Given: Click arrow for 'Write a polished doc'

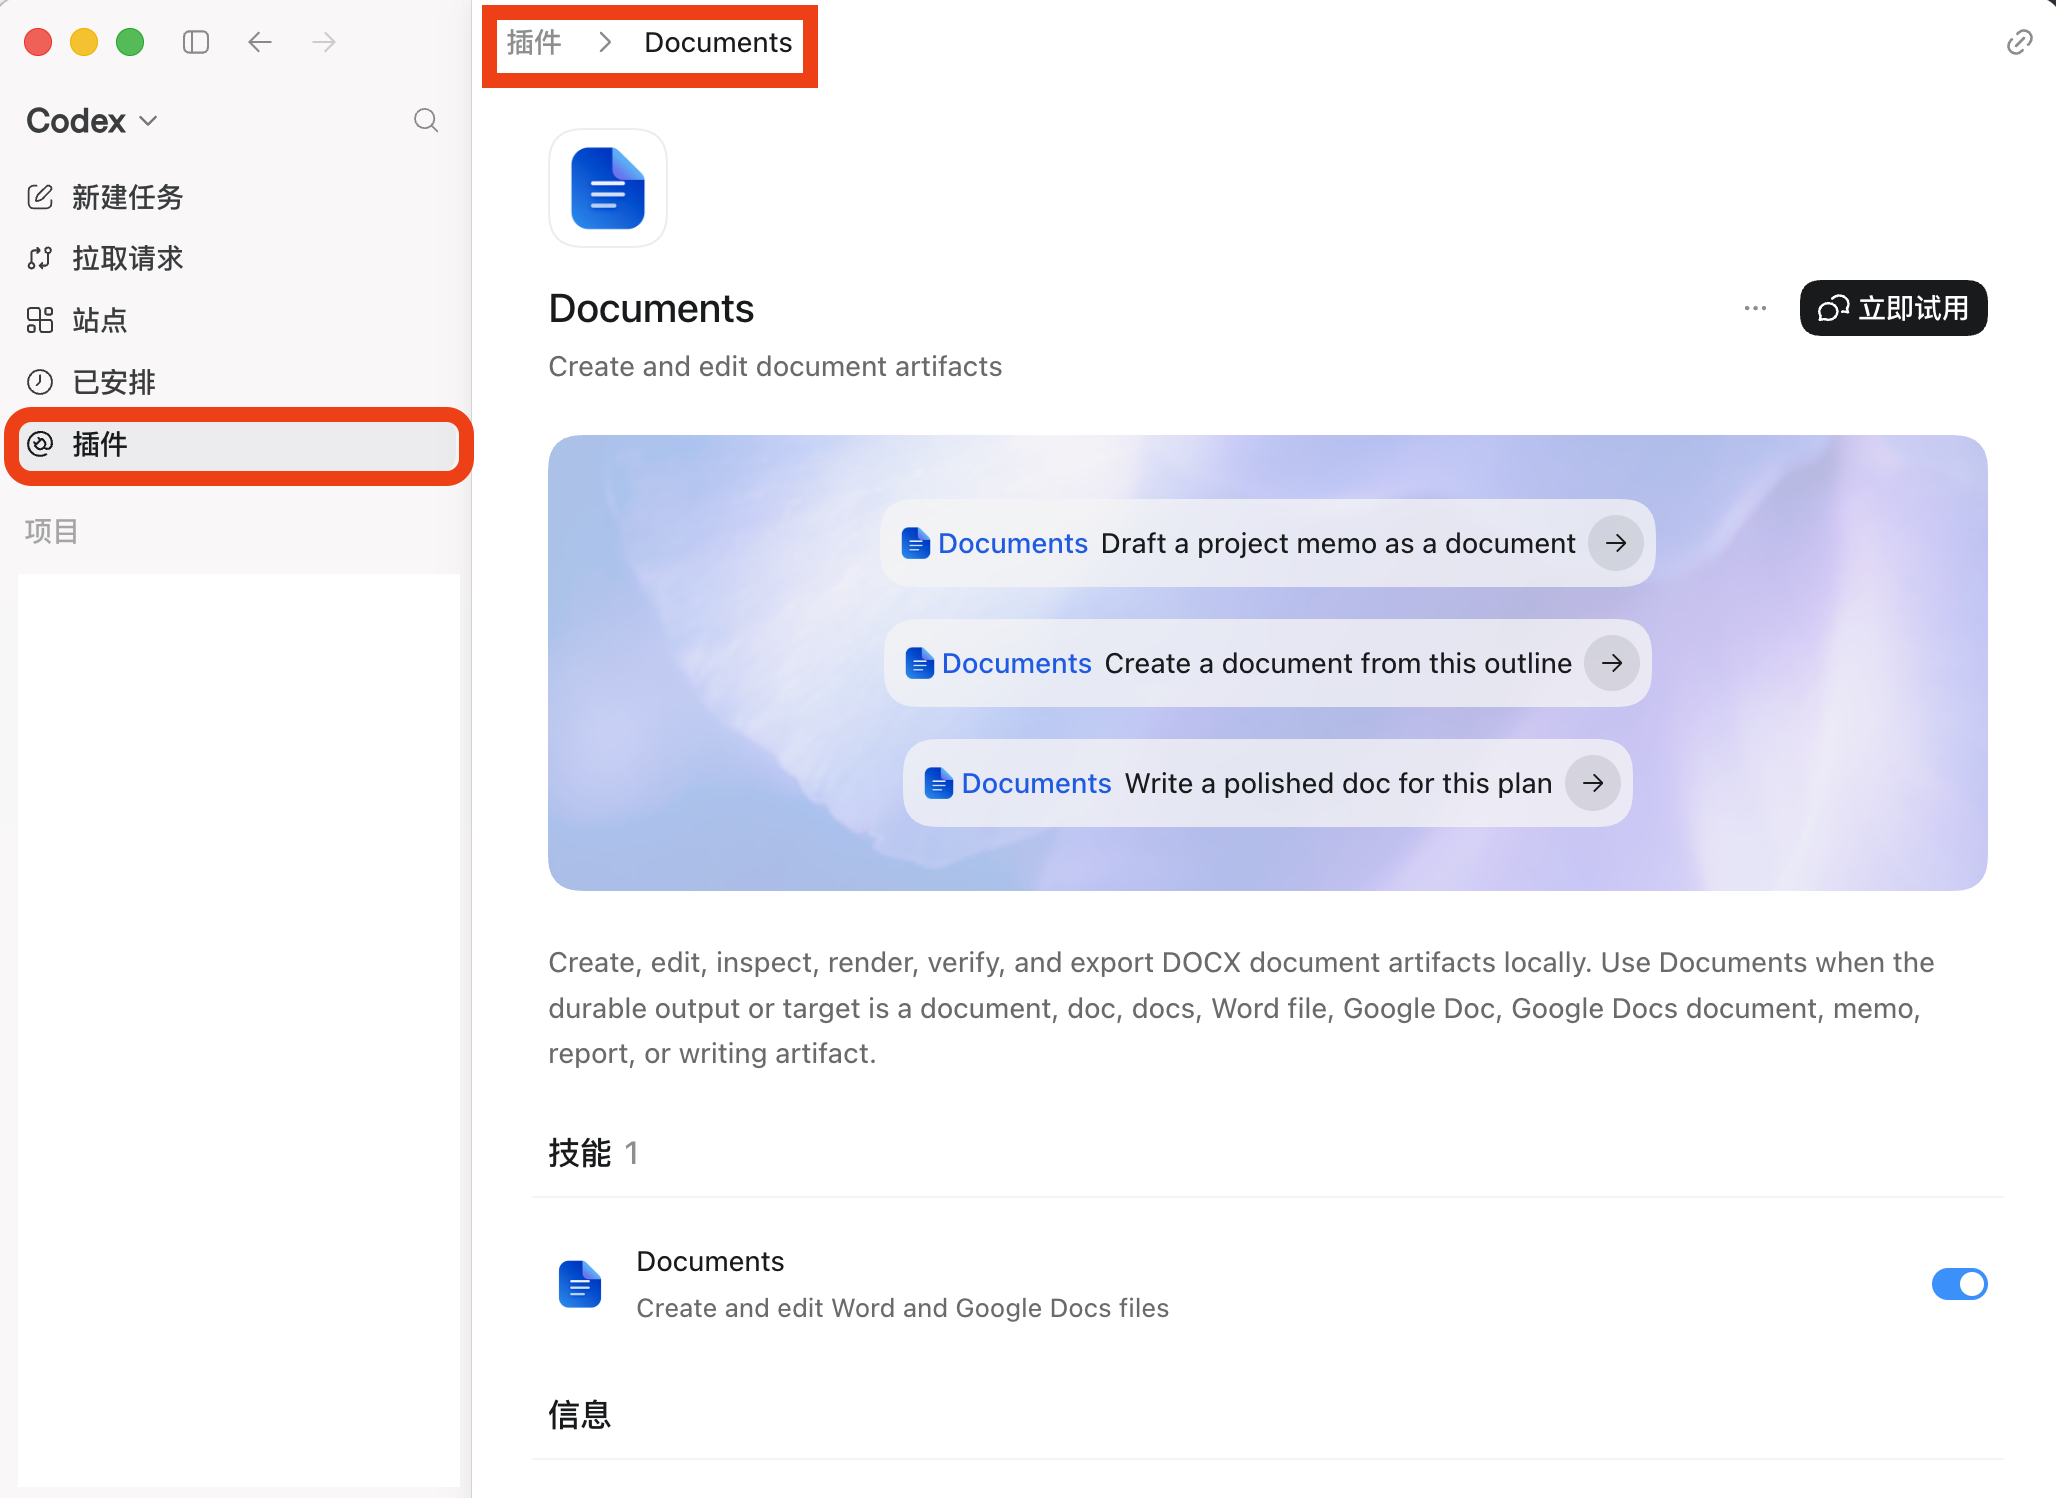Looking at the screenshot, I should point(1593,783).
